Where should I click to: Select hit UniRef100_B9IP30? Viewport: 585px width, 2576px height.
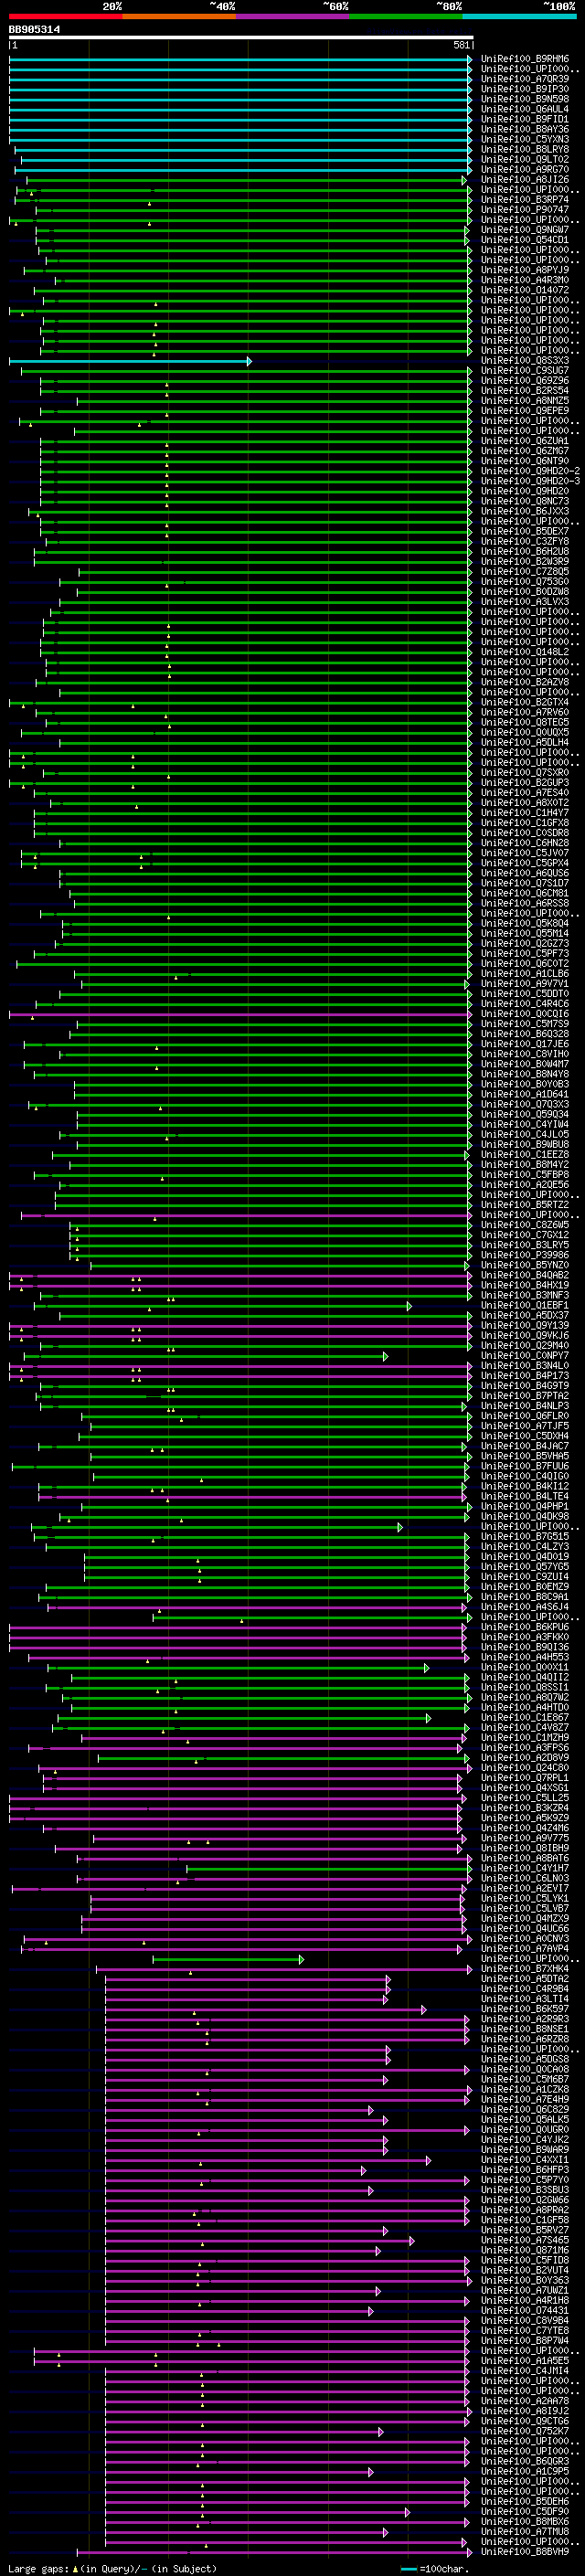pyautogui.click(x=525, y=89)
